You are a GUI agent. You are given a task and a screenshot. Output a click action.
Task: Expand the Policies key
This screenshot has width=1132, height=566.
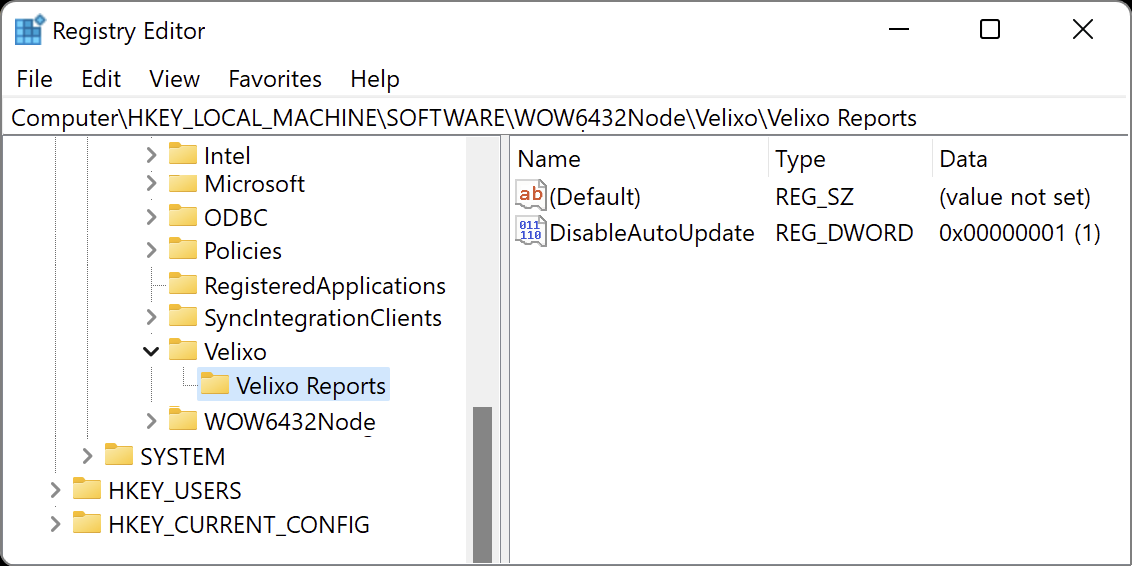point(151,250)
